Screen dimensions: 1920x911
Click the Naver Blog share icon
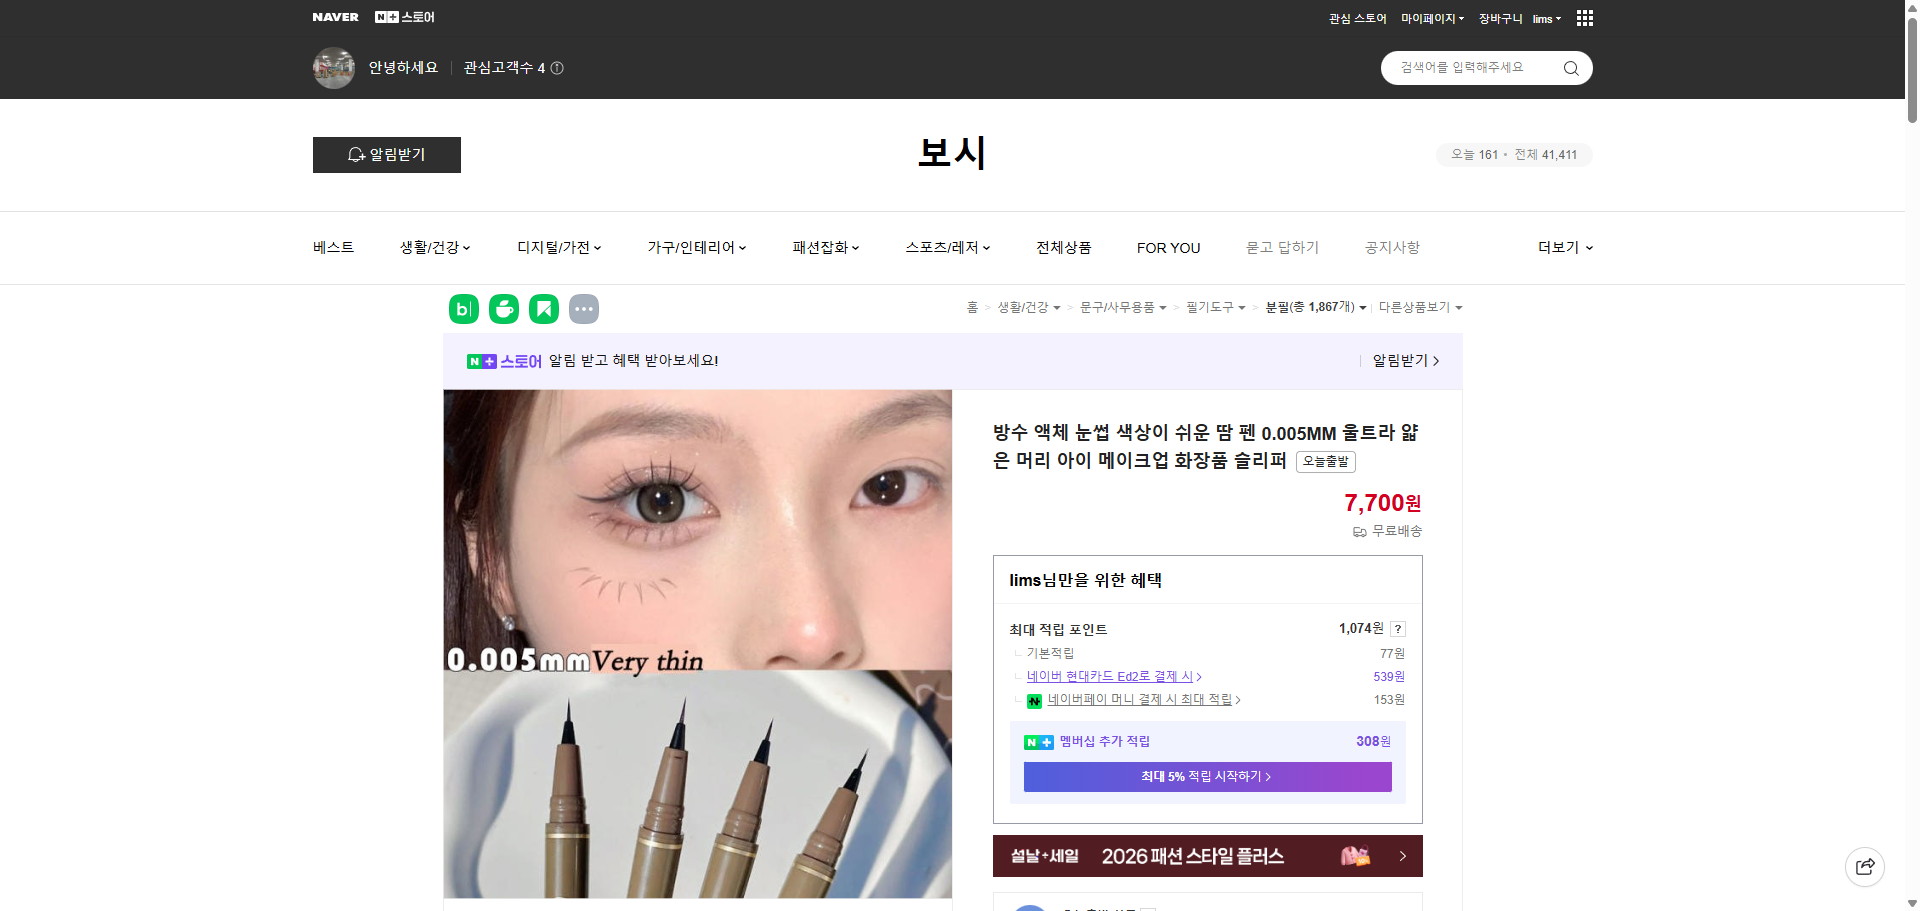[x=463, y=309]
